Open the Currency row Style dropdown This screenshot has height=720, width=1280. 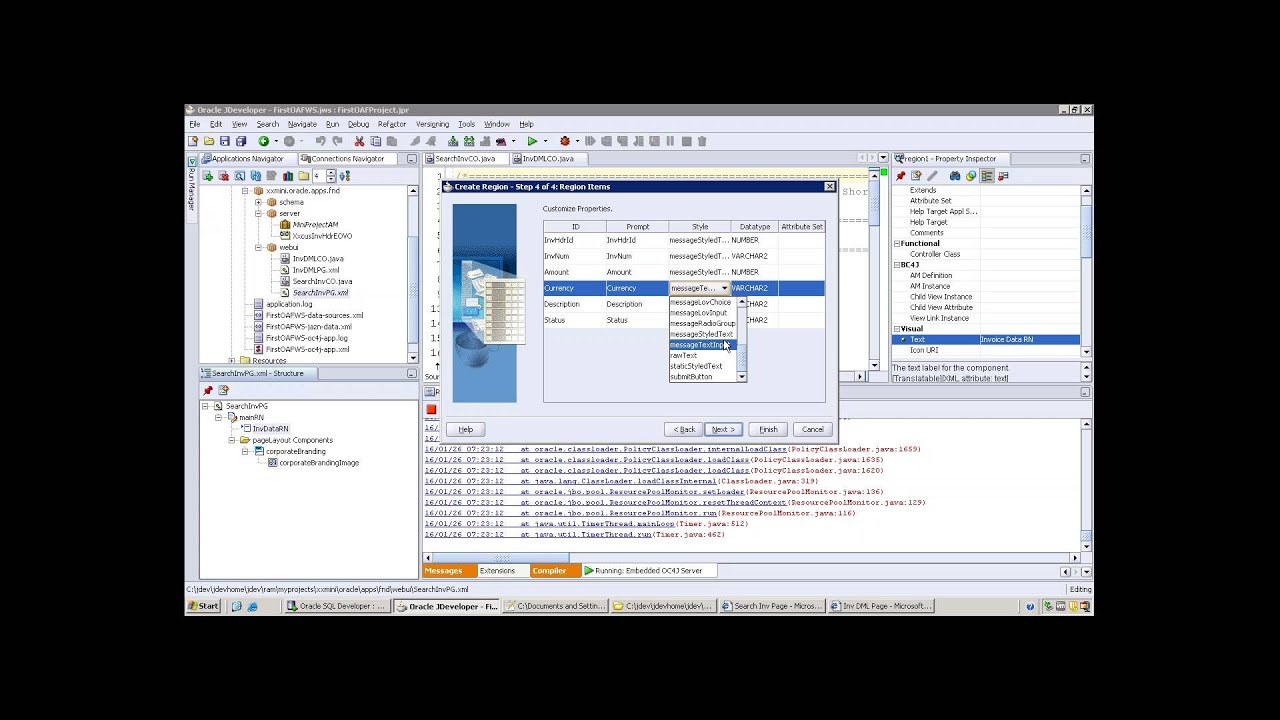tap(724, 288)
